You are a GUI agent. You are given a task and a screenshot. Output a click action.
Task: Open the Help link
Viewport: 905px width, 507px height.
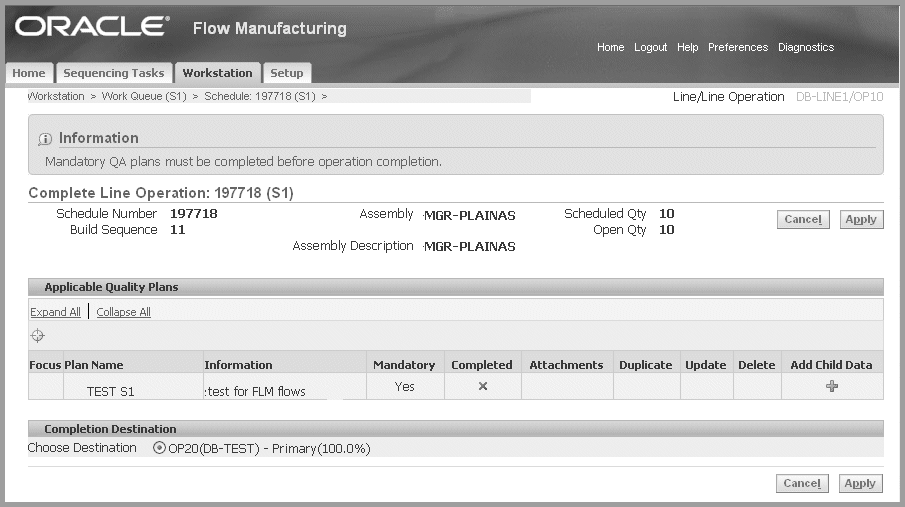[x=687, y=47]
